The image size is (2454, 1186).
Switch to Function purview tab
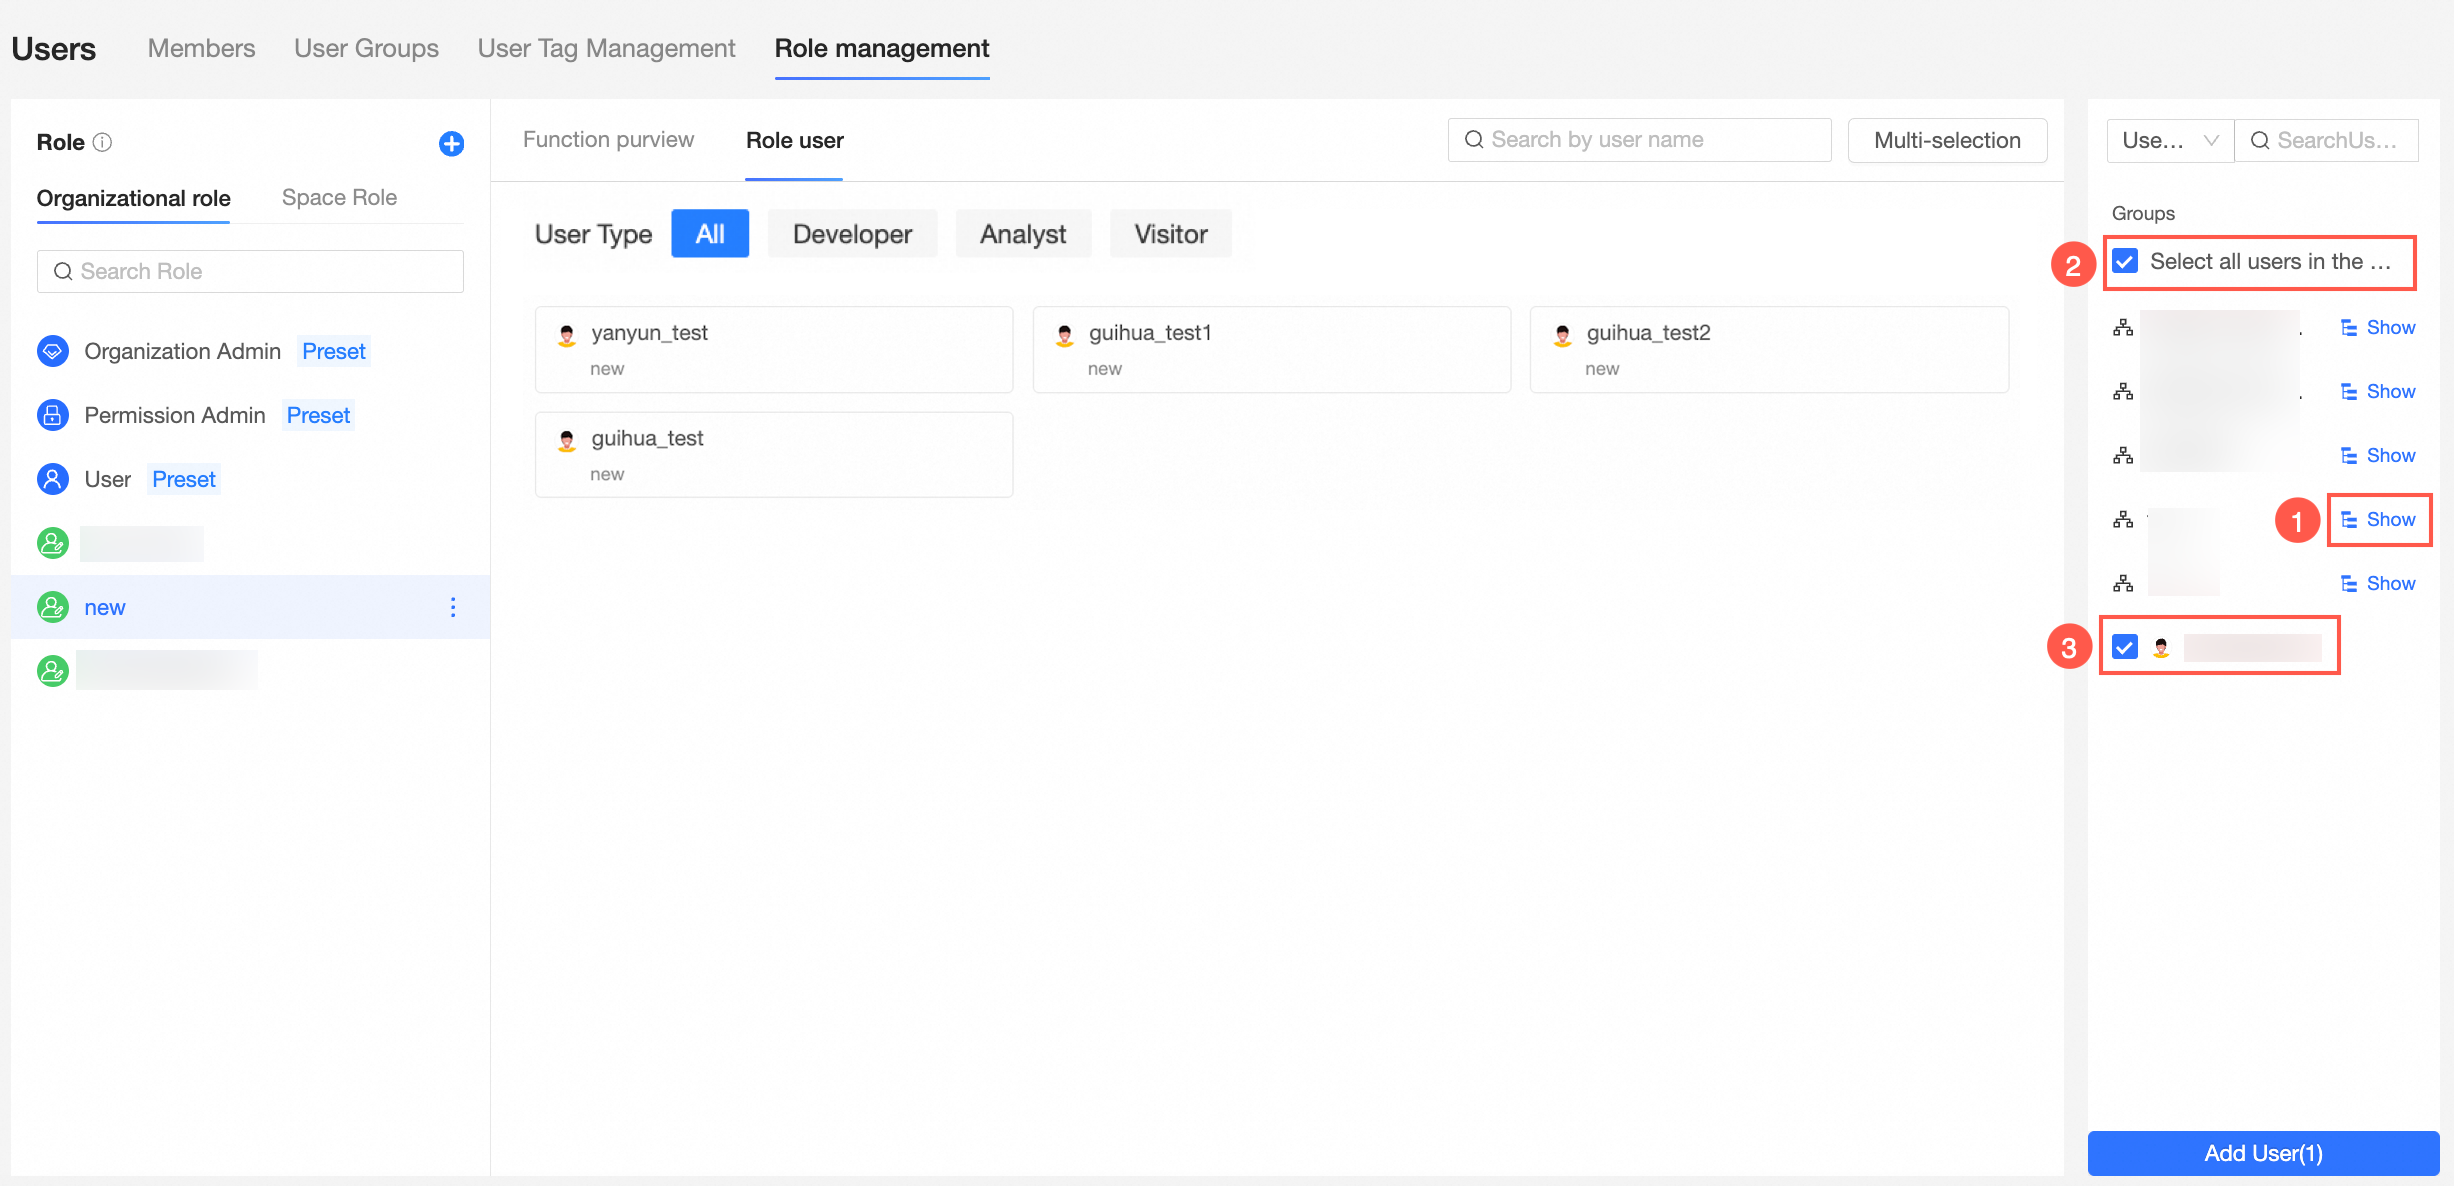(x=608, y=140)
